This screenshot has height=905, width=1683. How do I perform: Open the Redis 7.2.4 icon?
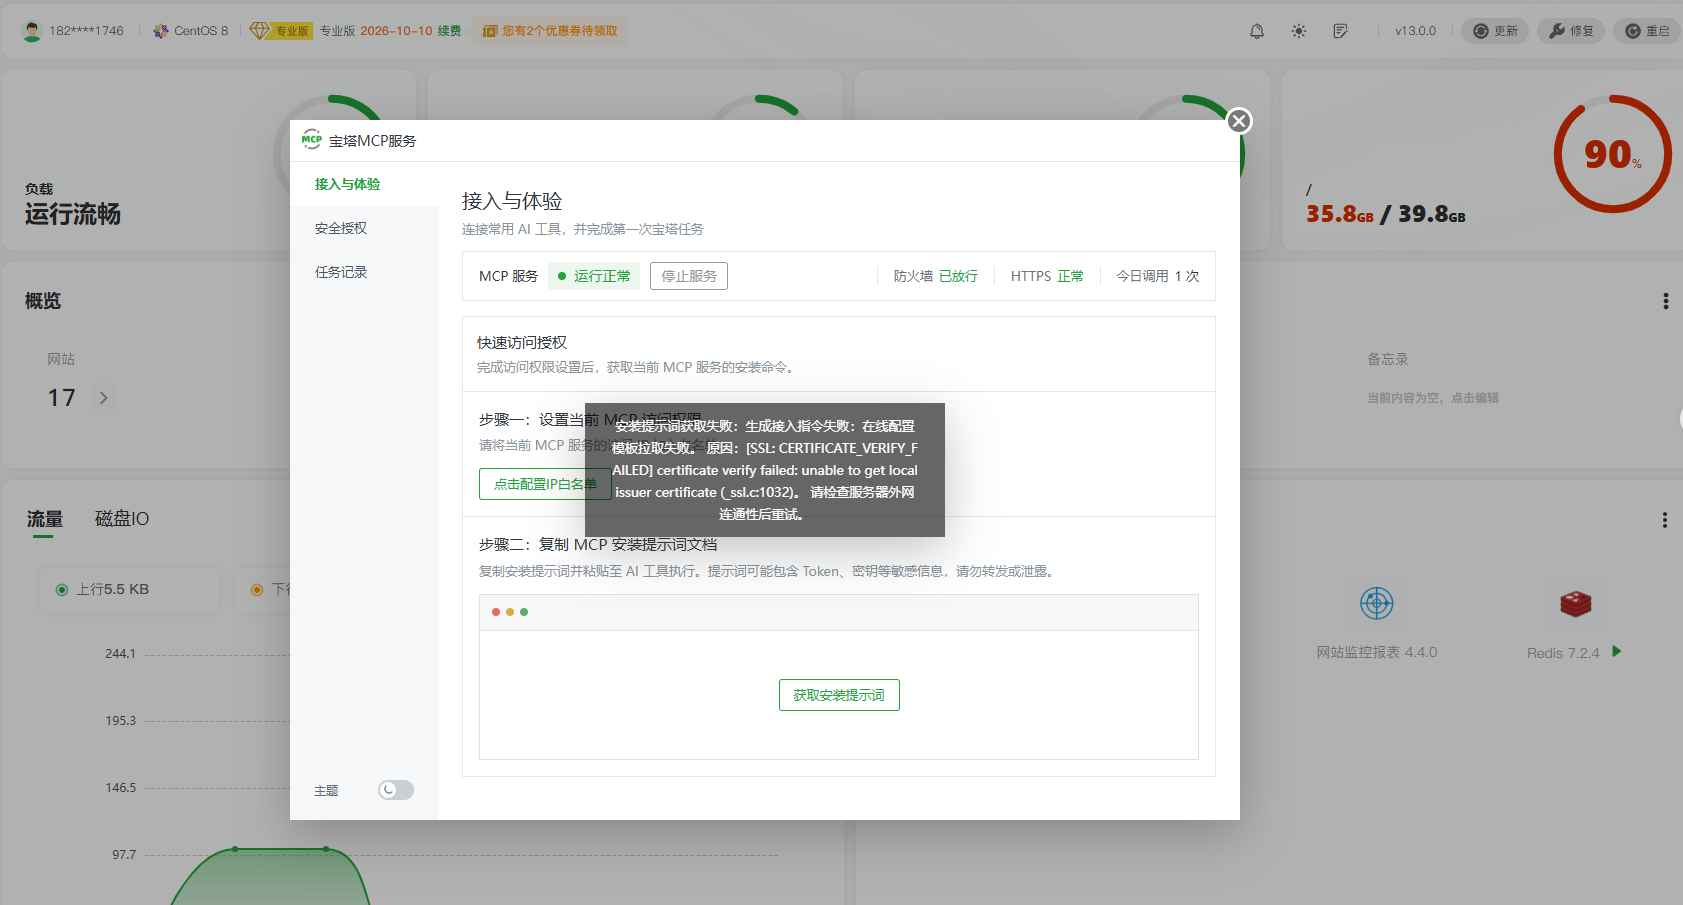[1576, 603]
